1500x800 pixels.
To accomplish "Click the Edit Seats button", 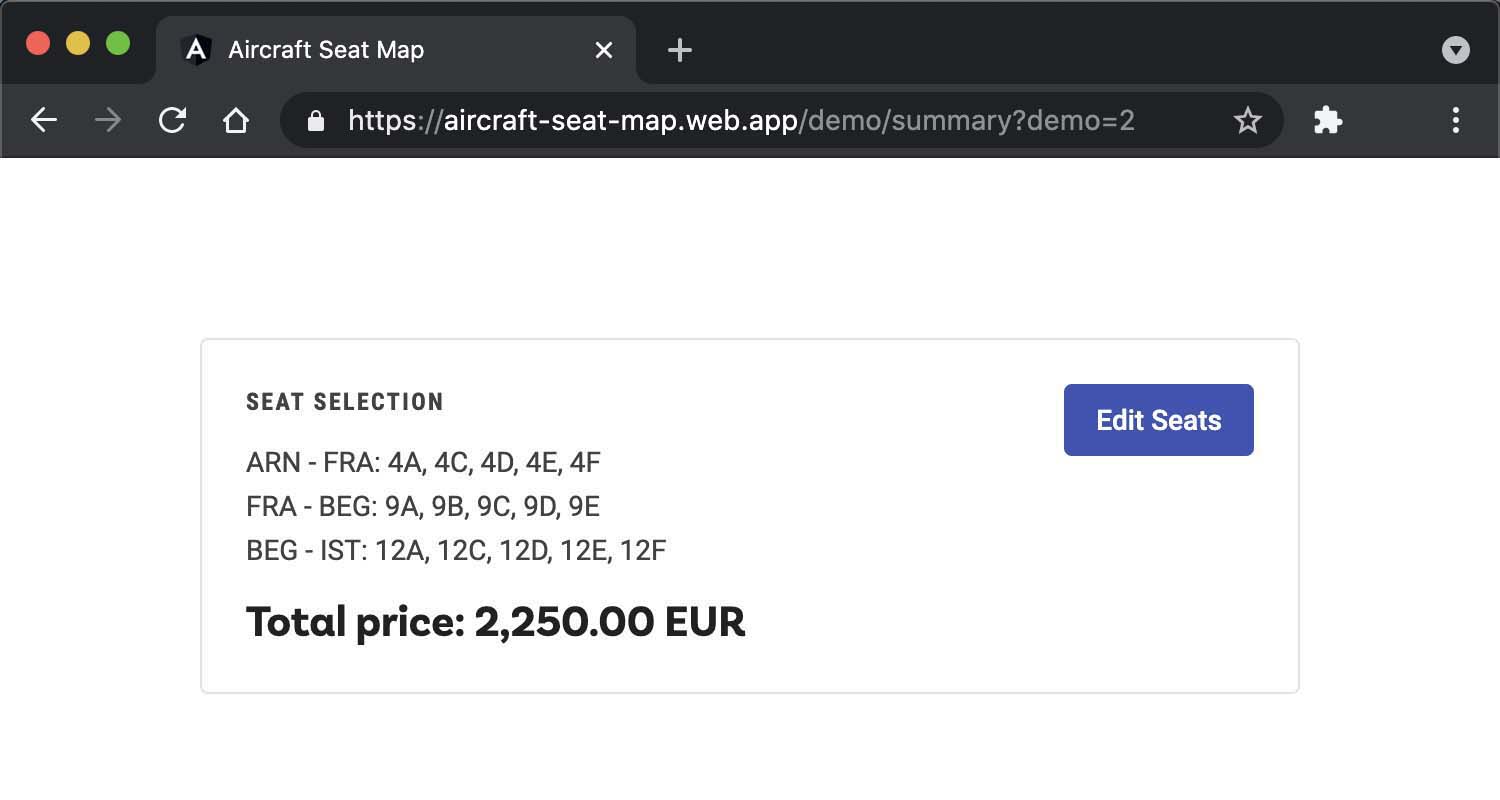I will 1158,420.
